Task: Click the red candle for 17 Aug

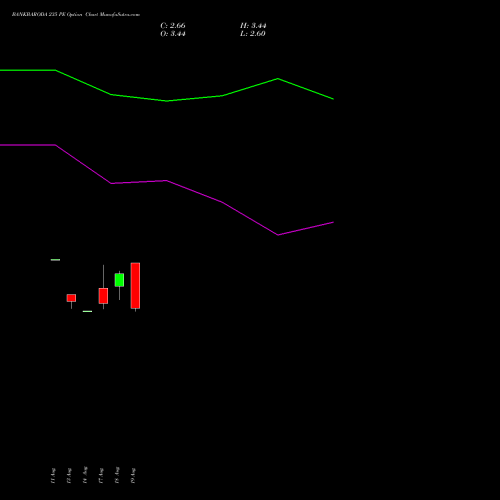Action: pos(103,296)
